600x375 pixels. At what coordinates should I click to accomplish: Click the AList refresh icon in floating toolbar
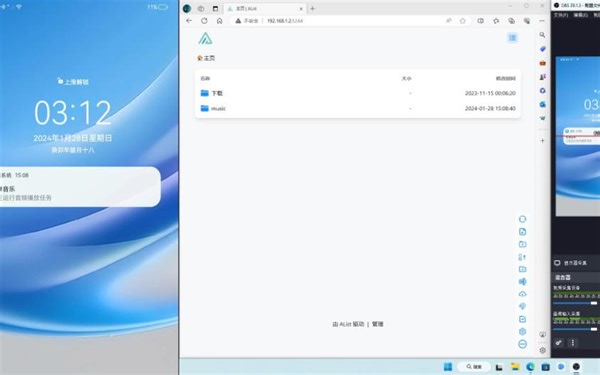click(522, 219)
